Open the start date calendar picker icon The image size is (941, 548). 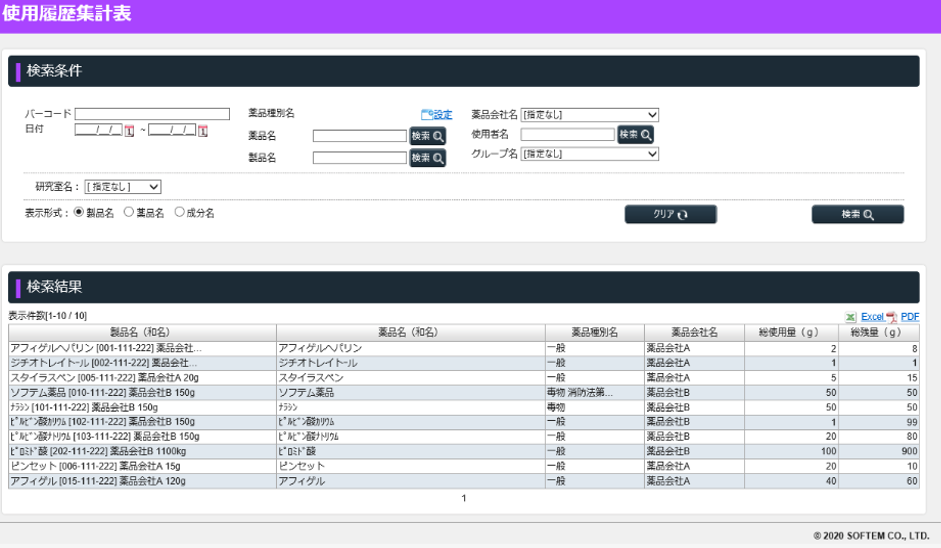128,130
